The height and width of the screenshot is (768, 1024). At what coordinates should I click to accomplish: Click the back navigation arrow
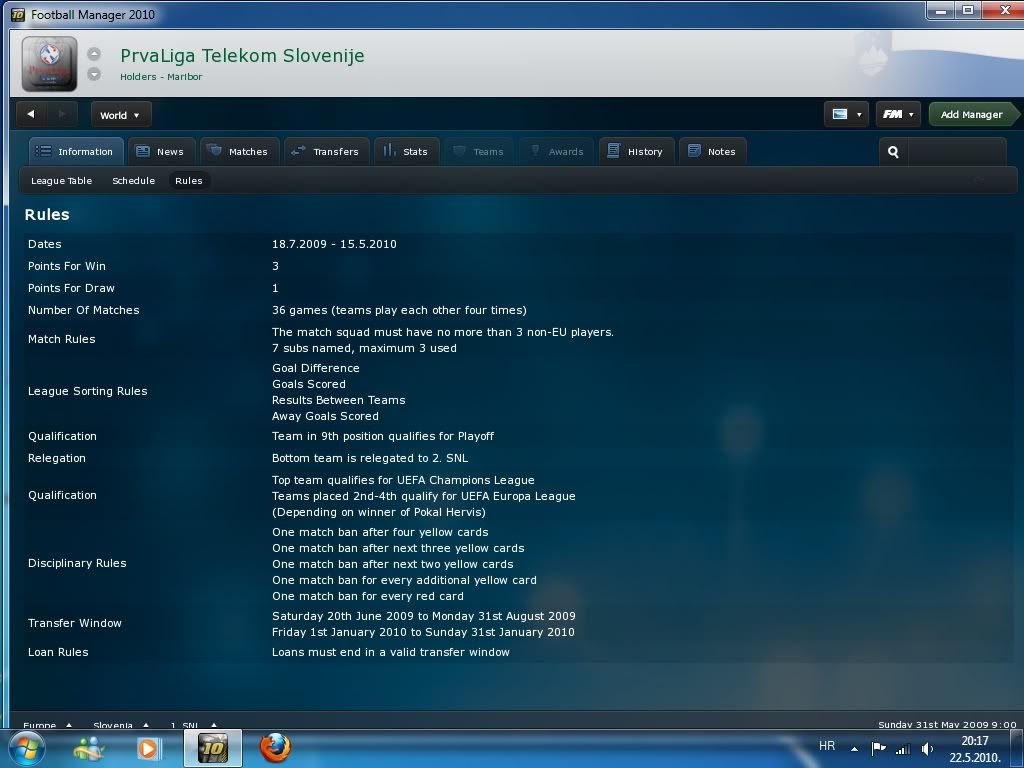(31, 115)
